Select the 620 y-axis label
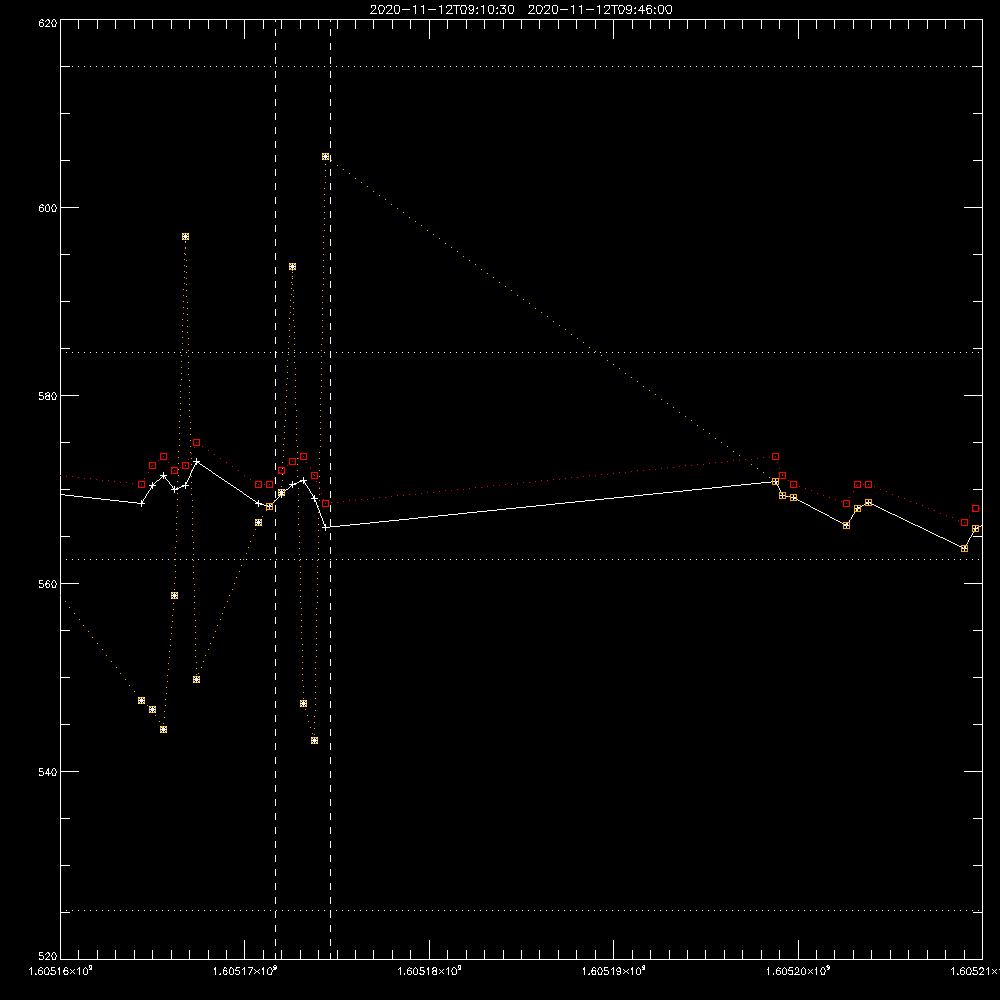The width and height of the screenshot is (1000, 1000). click(x=48, y=23)
